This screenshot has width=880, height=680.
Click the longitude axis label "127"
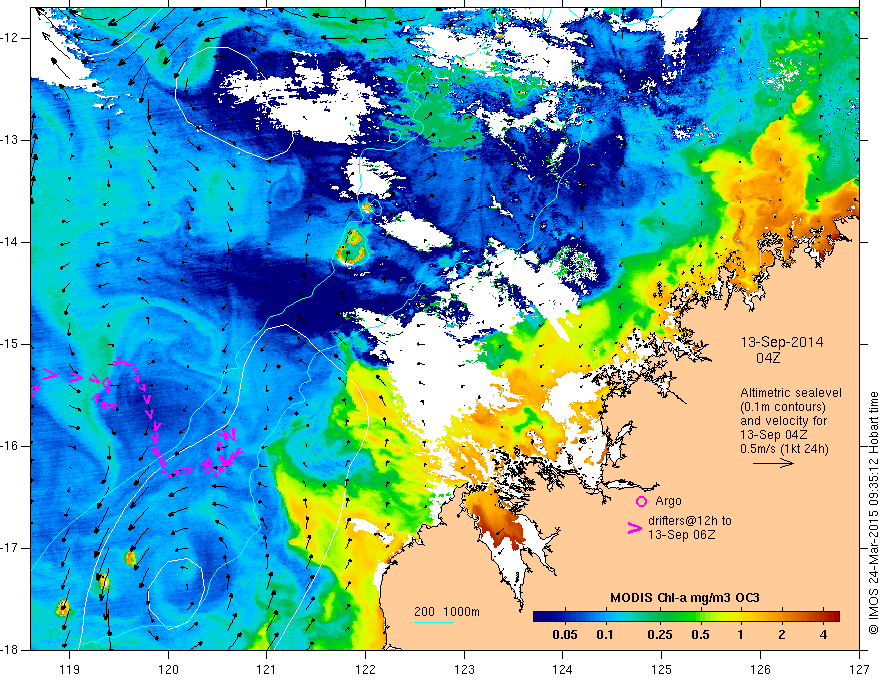coord(859,669)
